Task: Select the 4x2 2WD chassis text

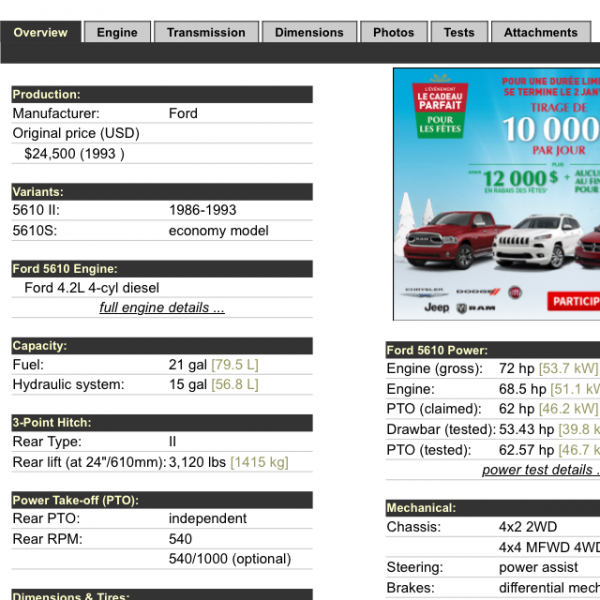Action: [x=528, y=527]
